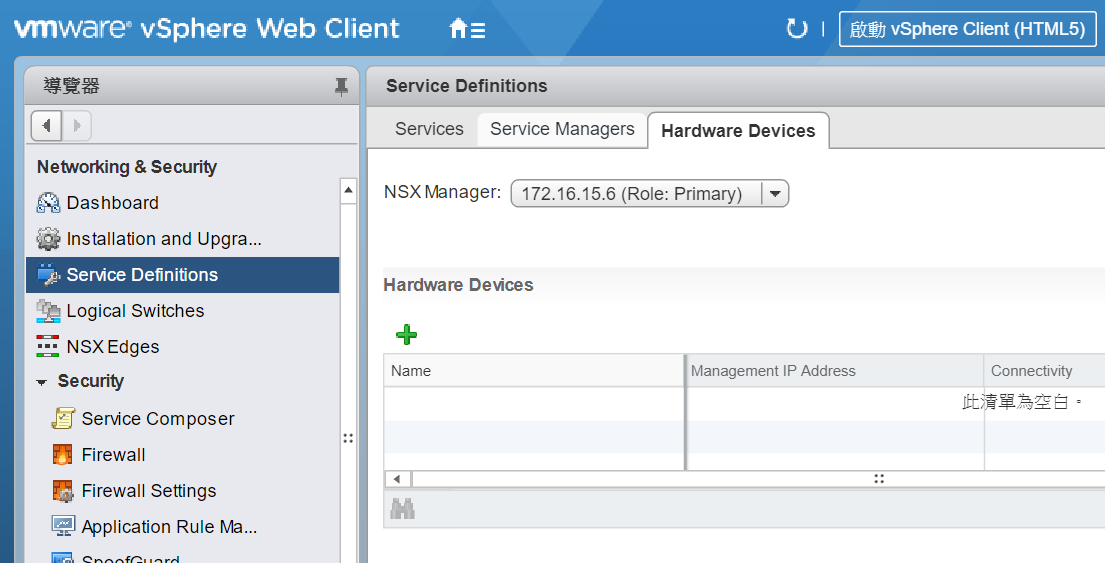Image resolution: width=1105 pixels, height=563 pixels.
Task: Click the table's bottom resize grip
Action: [879, 479]
